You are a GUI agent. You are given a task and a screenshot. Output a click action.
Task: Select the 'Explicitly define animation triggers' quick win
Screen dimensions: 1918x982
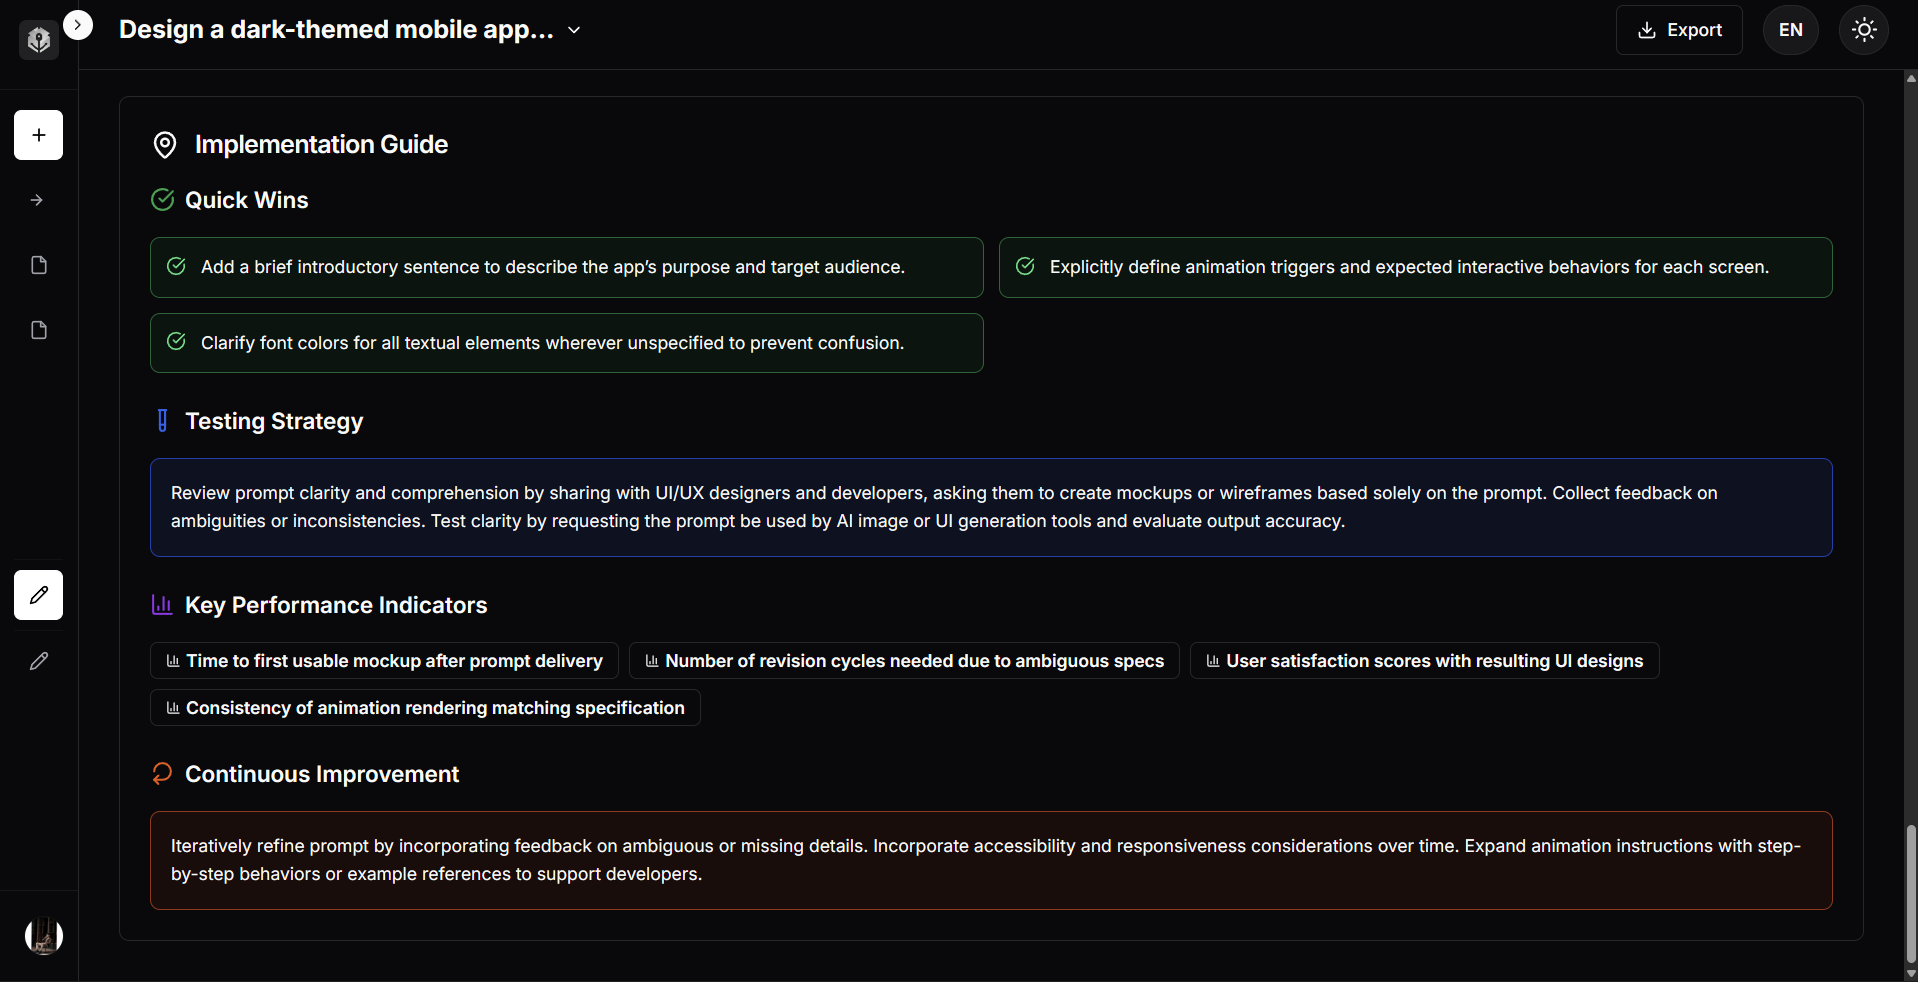pos(1415,267)
